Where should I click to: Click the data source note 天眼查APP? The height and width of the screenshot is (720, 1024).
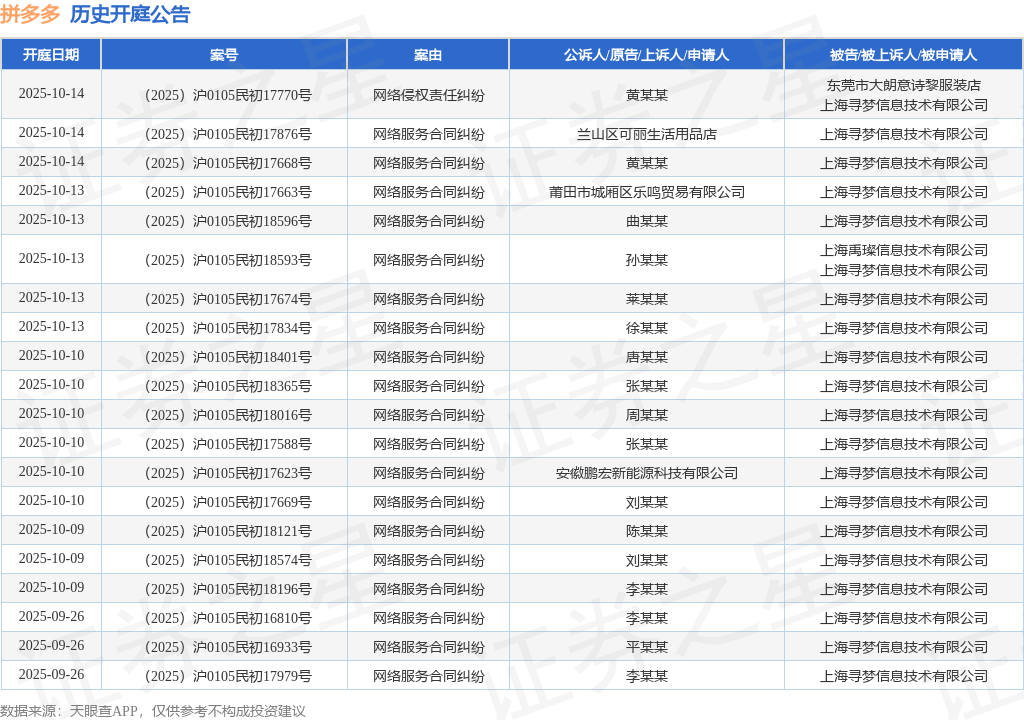(103, 712)
